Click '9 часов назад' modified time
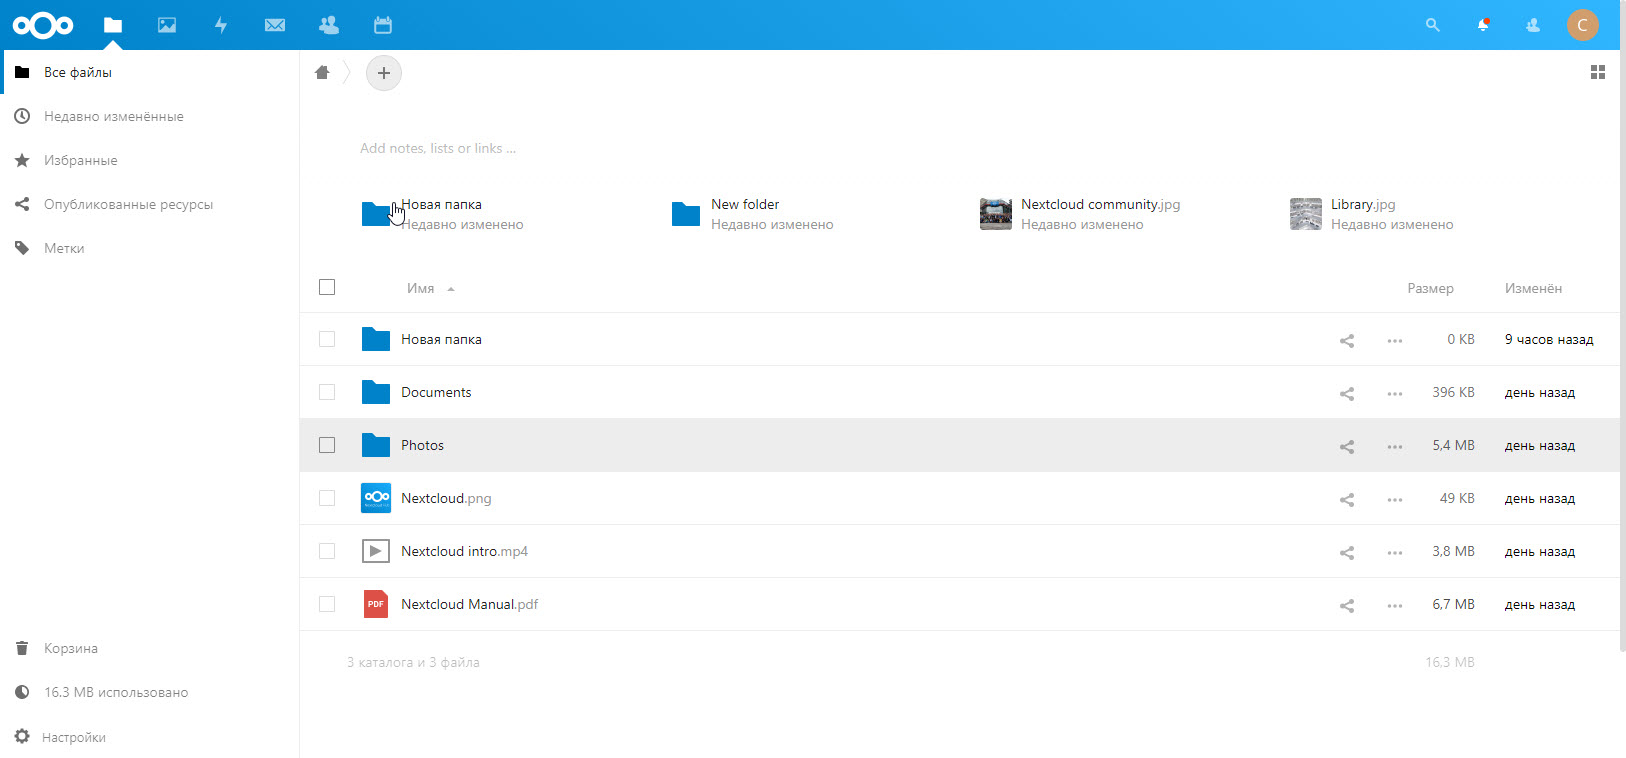 [x=1549, y=339]
